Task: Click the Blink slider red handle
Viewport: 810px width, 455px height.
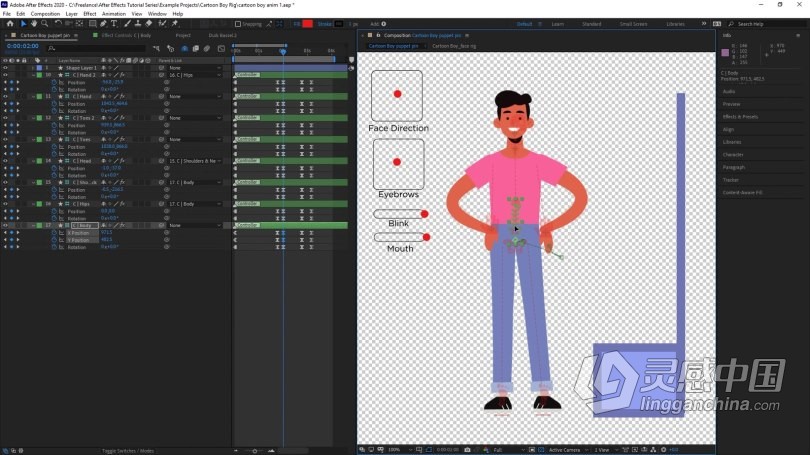Action: [x=424, y=214]
